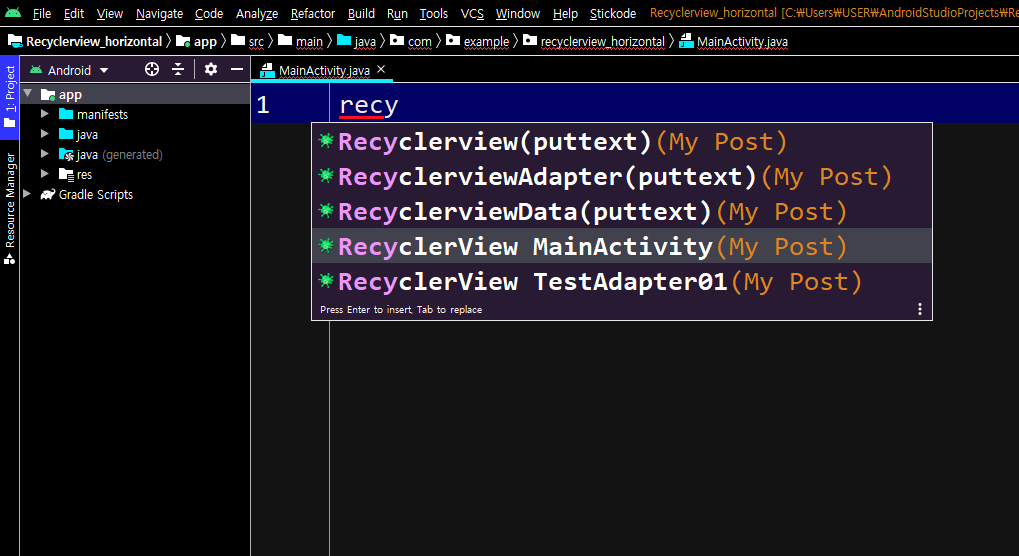Click the Stickode icon beside RecyclerviewAdapter(puttext)
1019x556 pixels.
326,175
